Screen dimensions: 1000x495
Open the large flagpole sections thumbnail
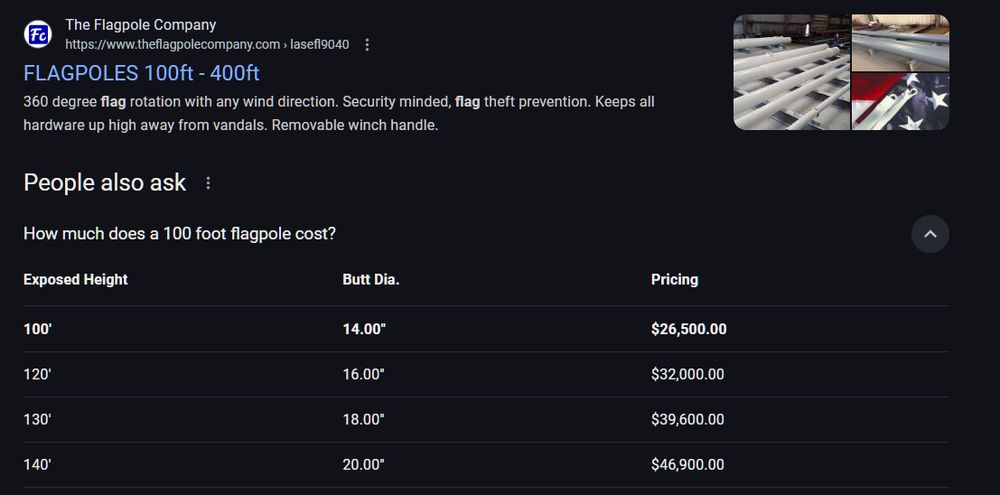(x=791, y=72)
